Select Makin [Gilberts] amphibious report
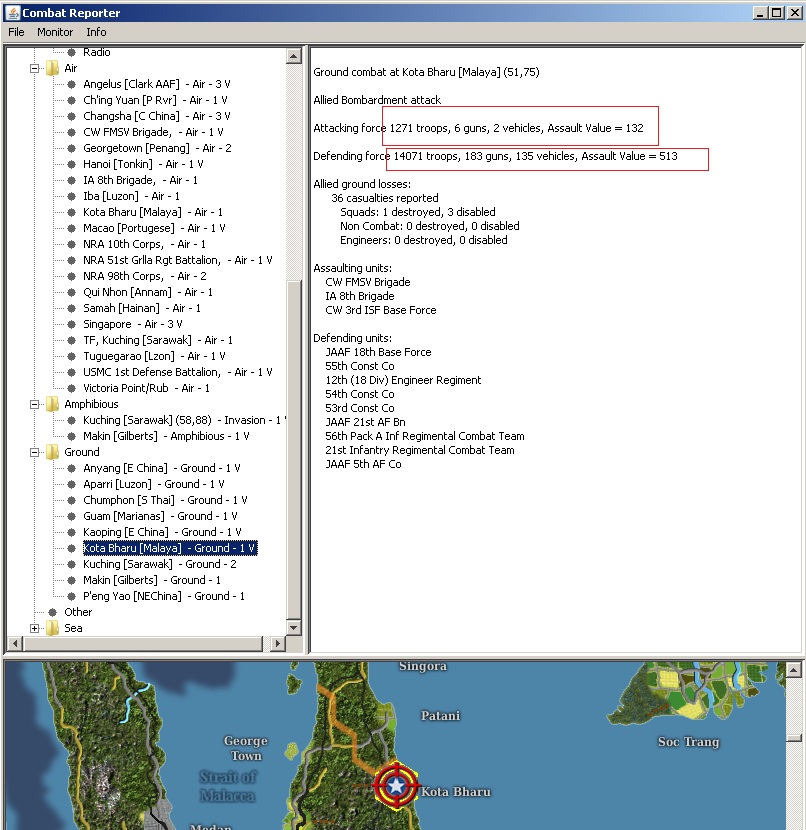This screenshot has width=806, height=830. tap(166, 436)
